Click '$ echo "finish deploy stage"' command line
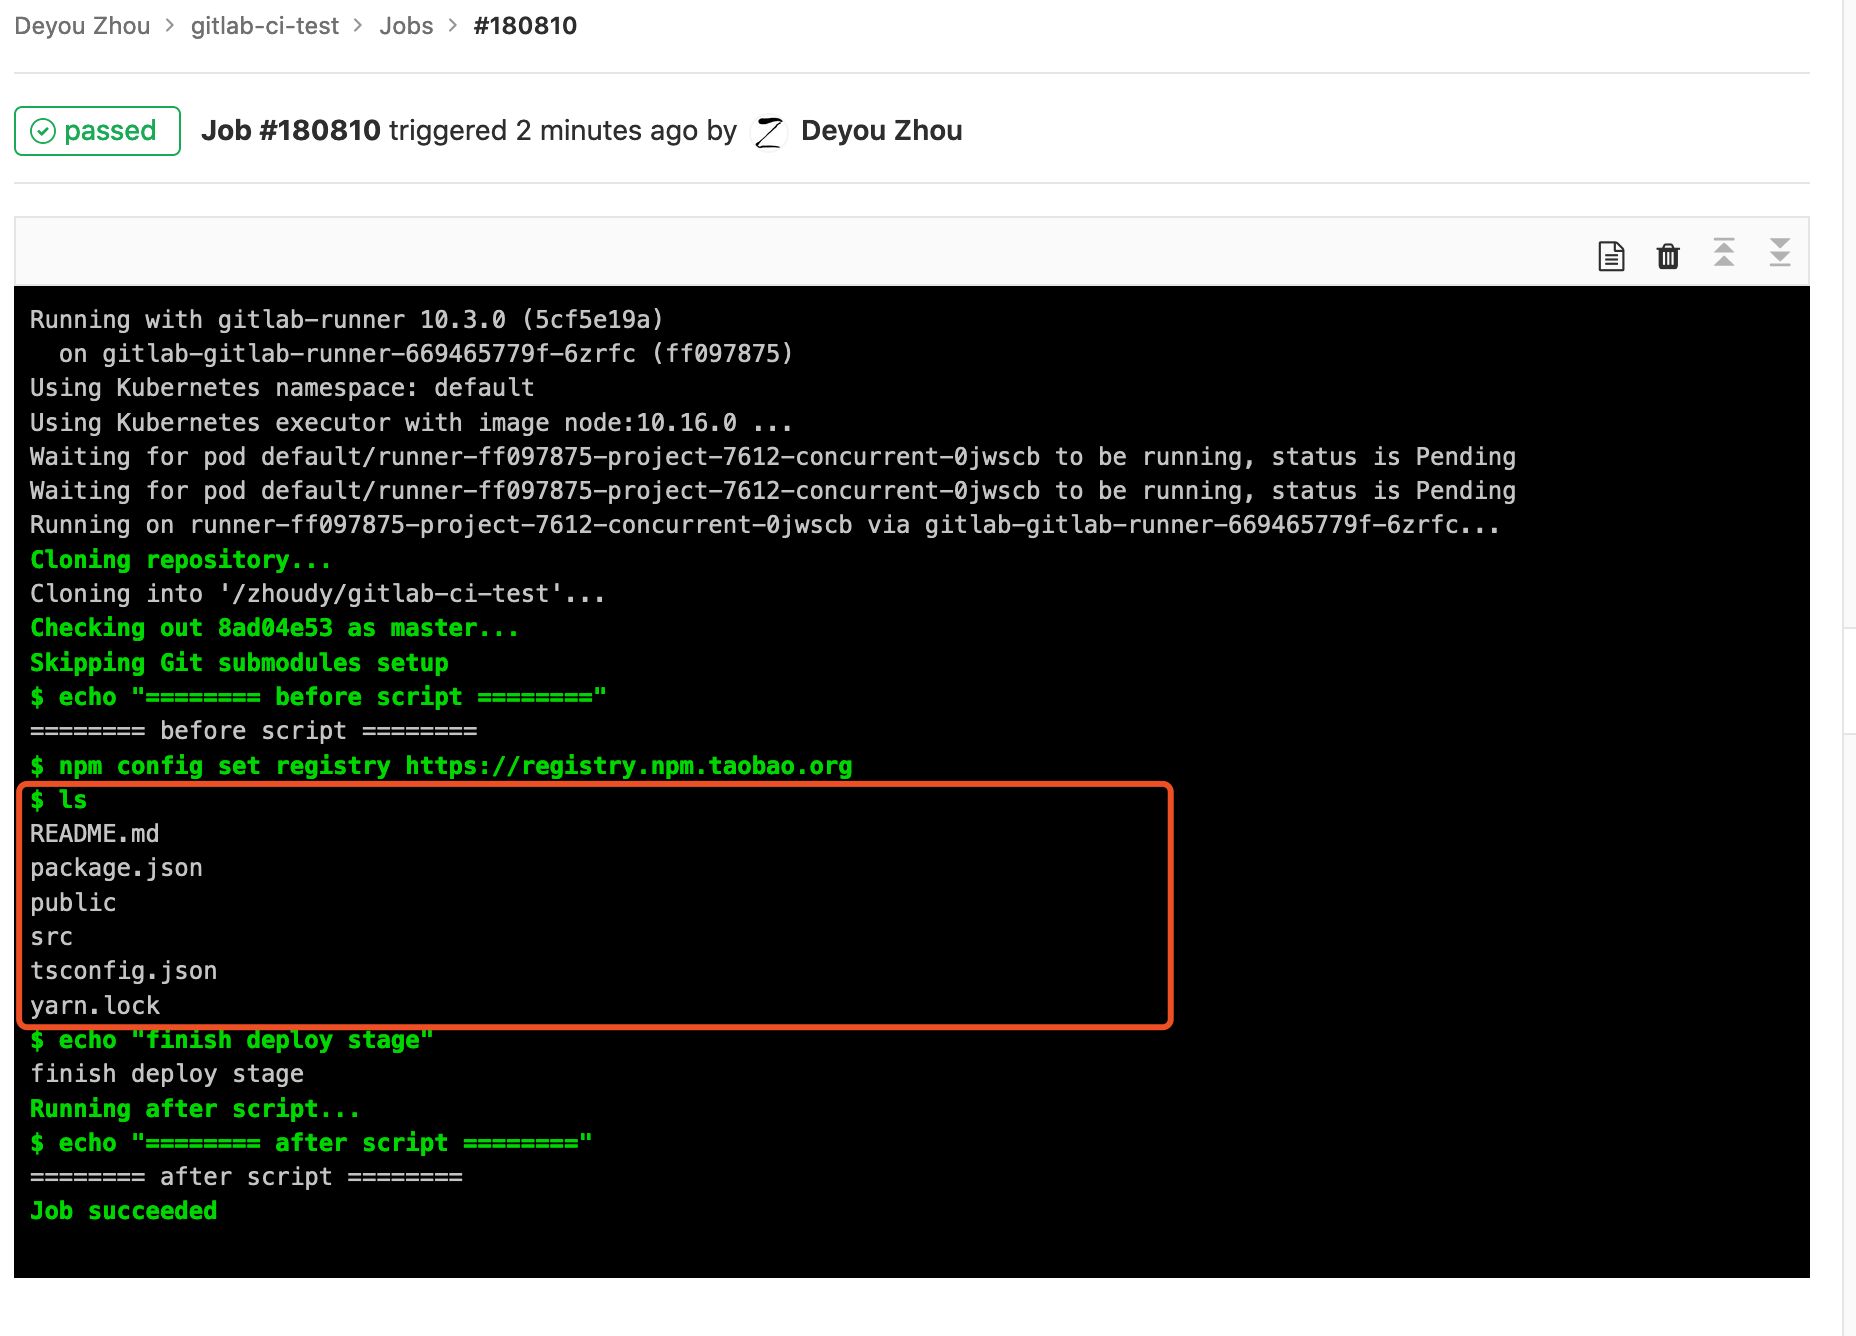Image resolution: width=1856 pixels, height=1336 pixels. pos(231,1040)
